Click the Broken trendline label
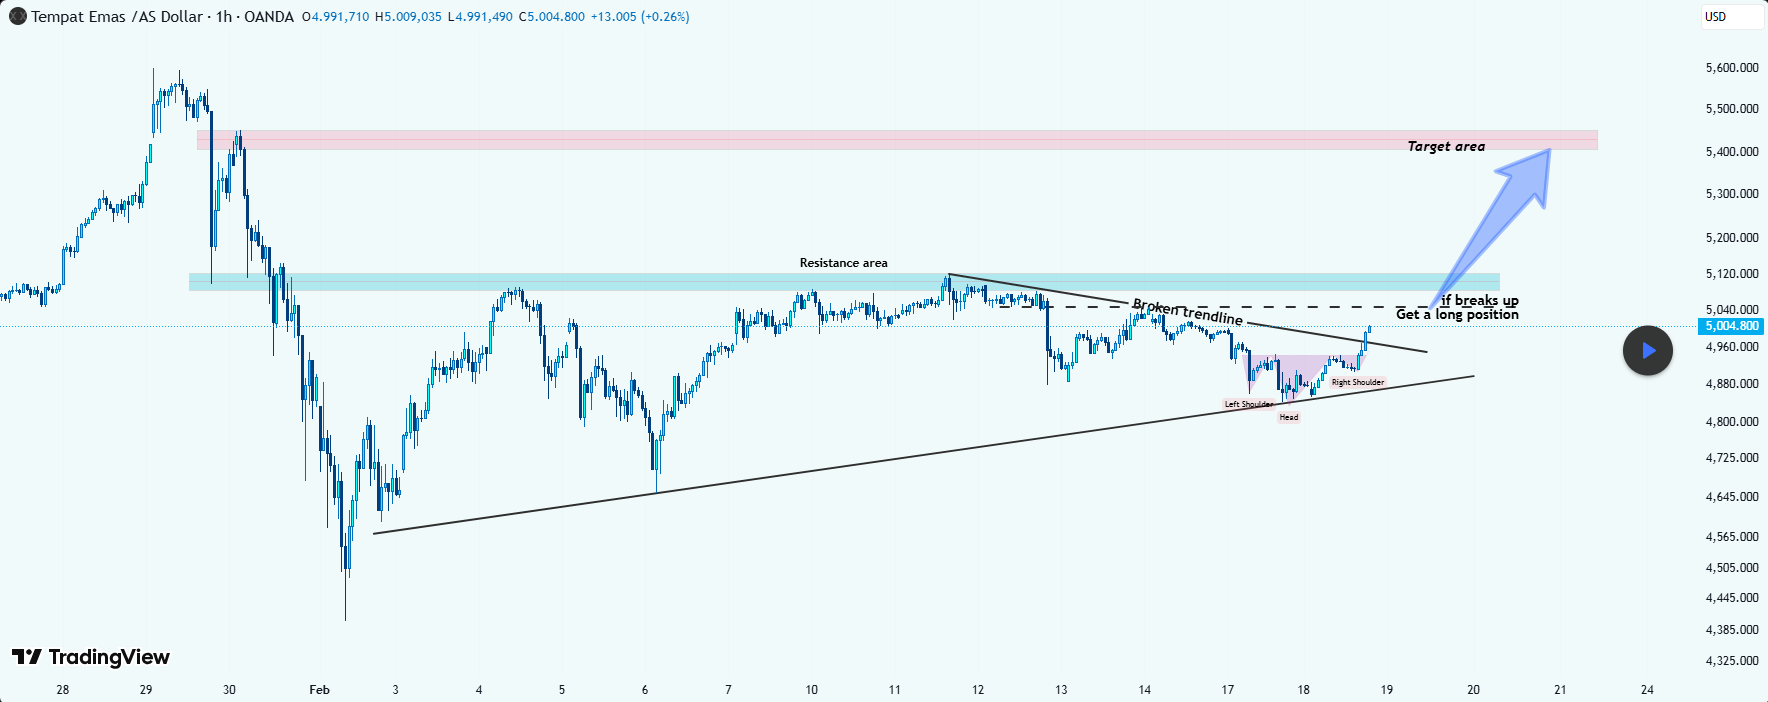The width and height of the screenshot is (1768, 702). click(1187, 312)
